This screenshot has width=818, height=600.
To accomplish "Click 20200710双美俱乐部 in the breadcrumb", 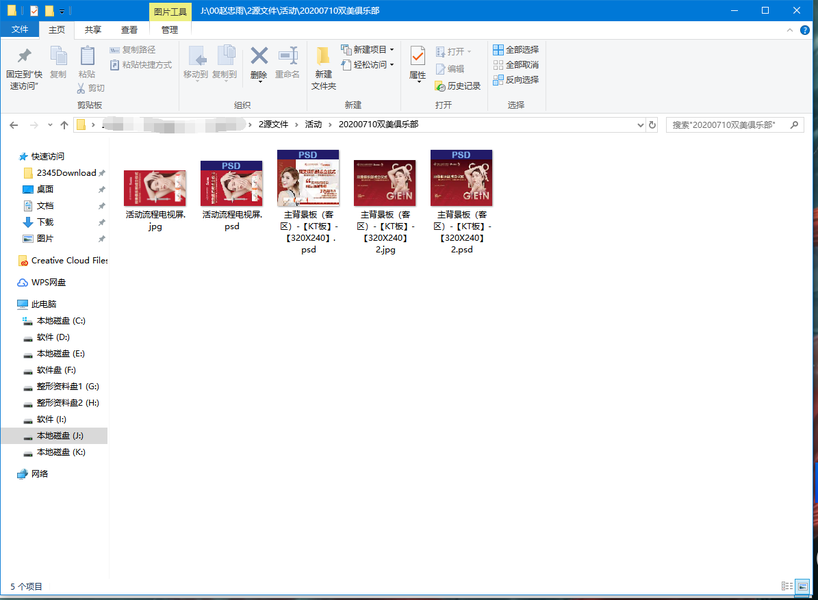I will point(378,124).
